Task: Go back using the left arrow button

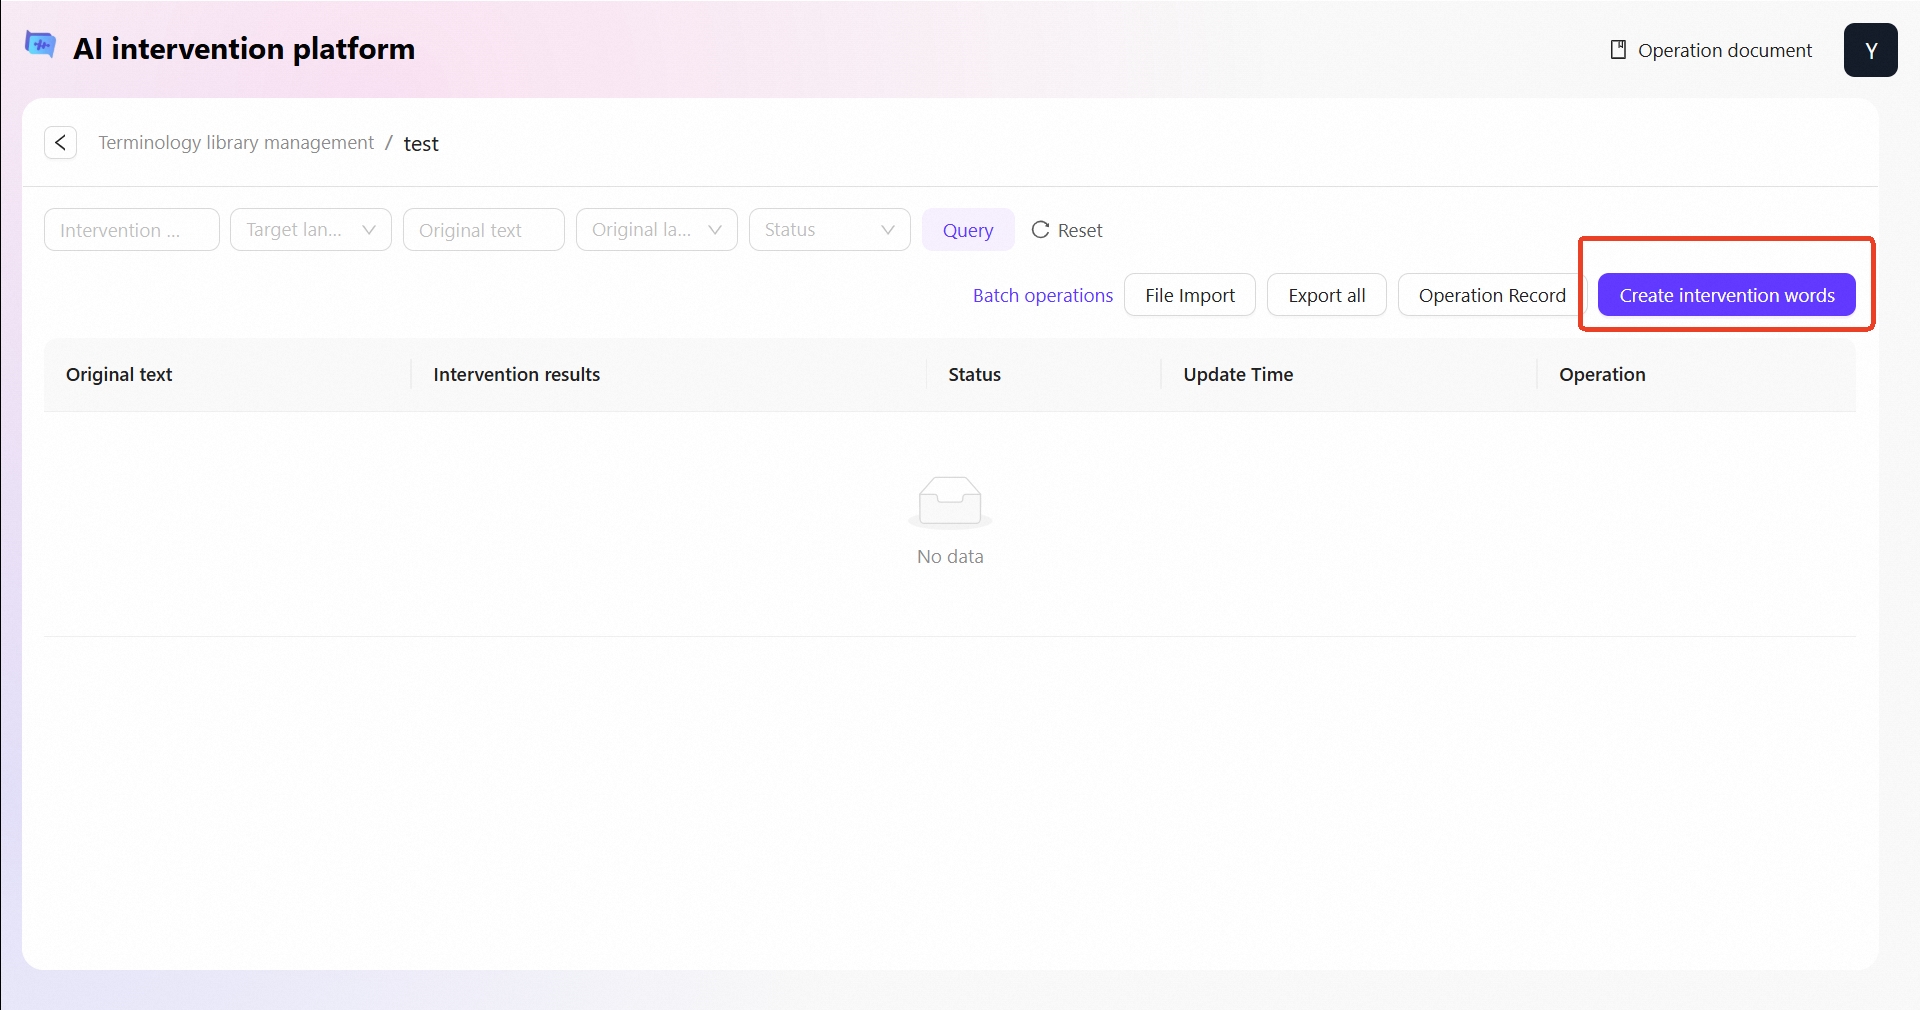Action: click(x=61, y=143)
